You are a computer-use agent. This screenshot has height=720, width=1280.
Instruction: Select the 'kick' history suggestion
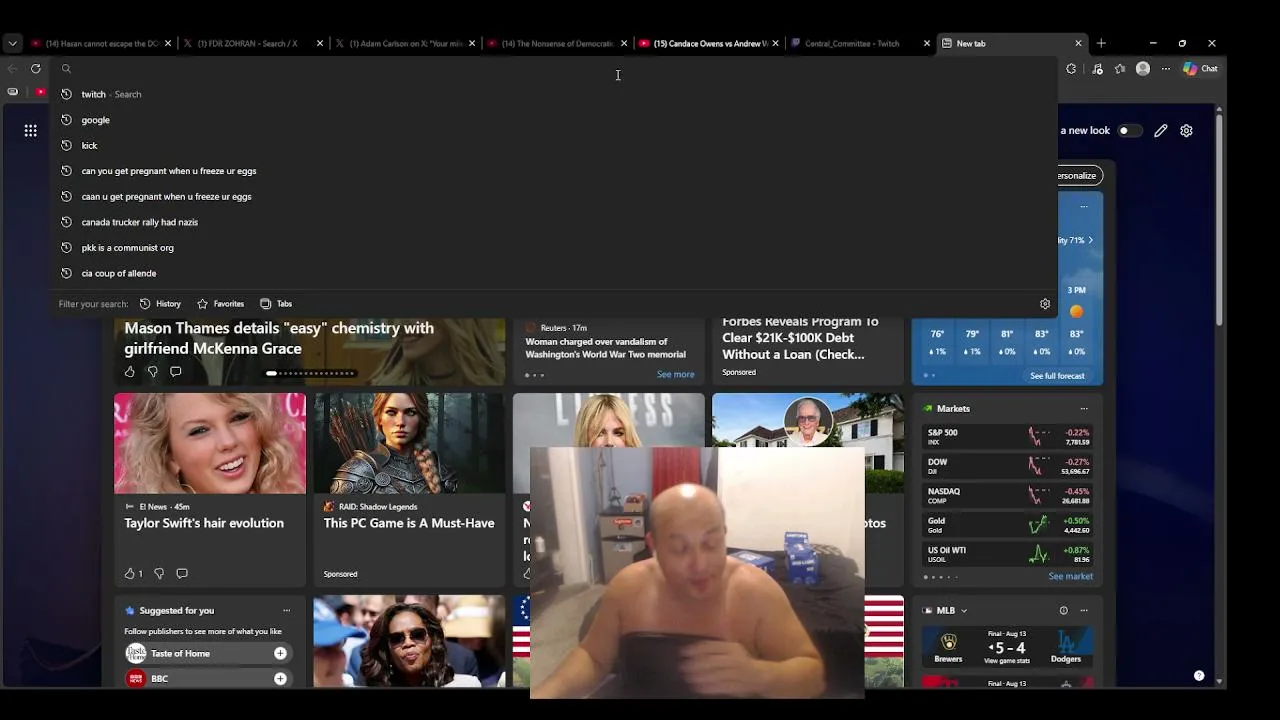coord(555,145)
